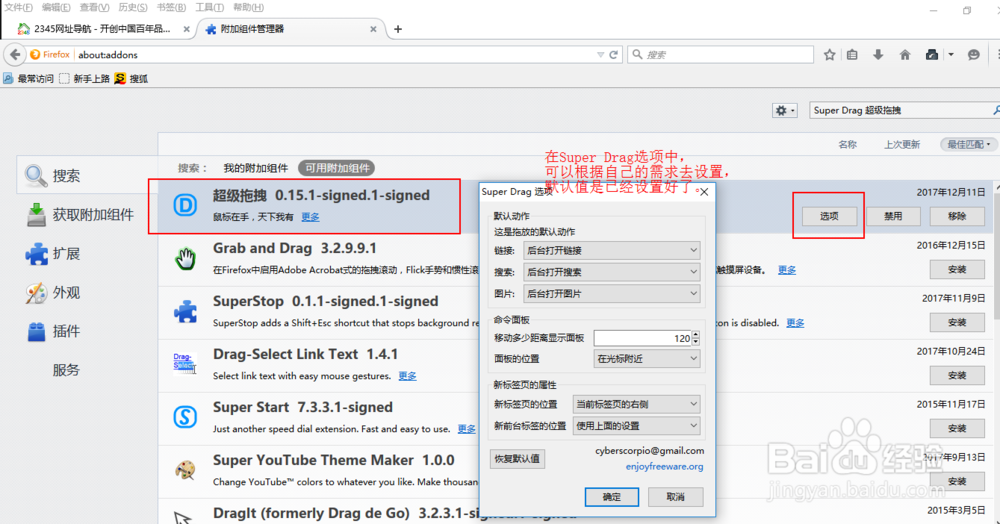Click the 搜狐 bookmark

tap(131, 78)
